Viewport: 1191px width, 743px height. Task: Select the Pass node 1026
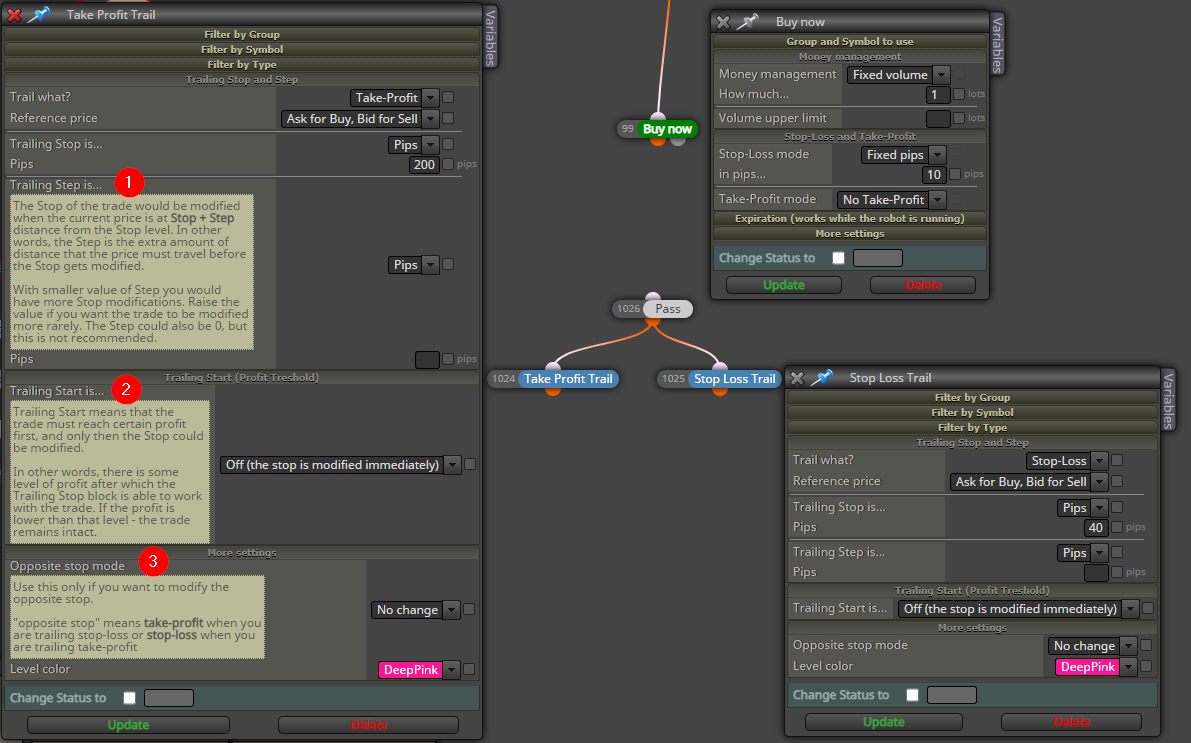(668, 308)
